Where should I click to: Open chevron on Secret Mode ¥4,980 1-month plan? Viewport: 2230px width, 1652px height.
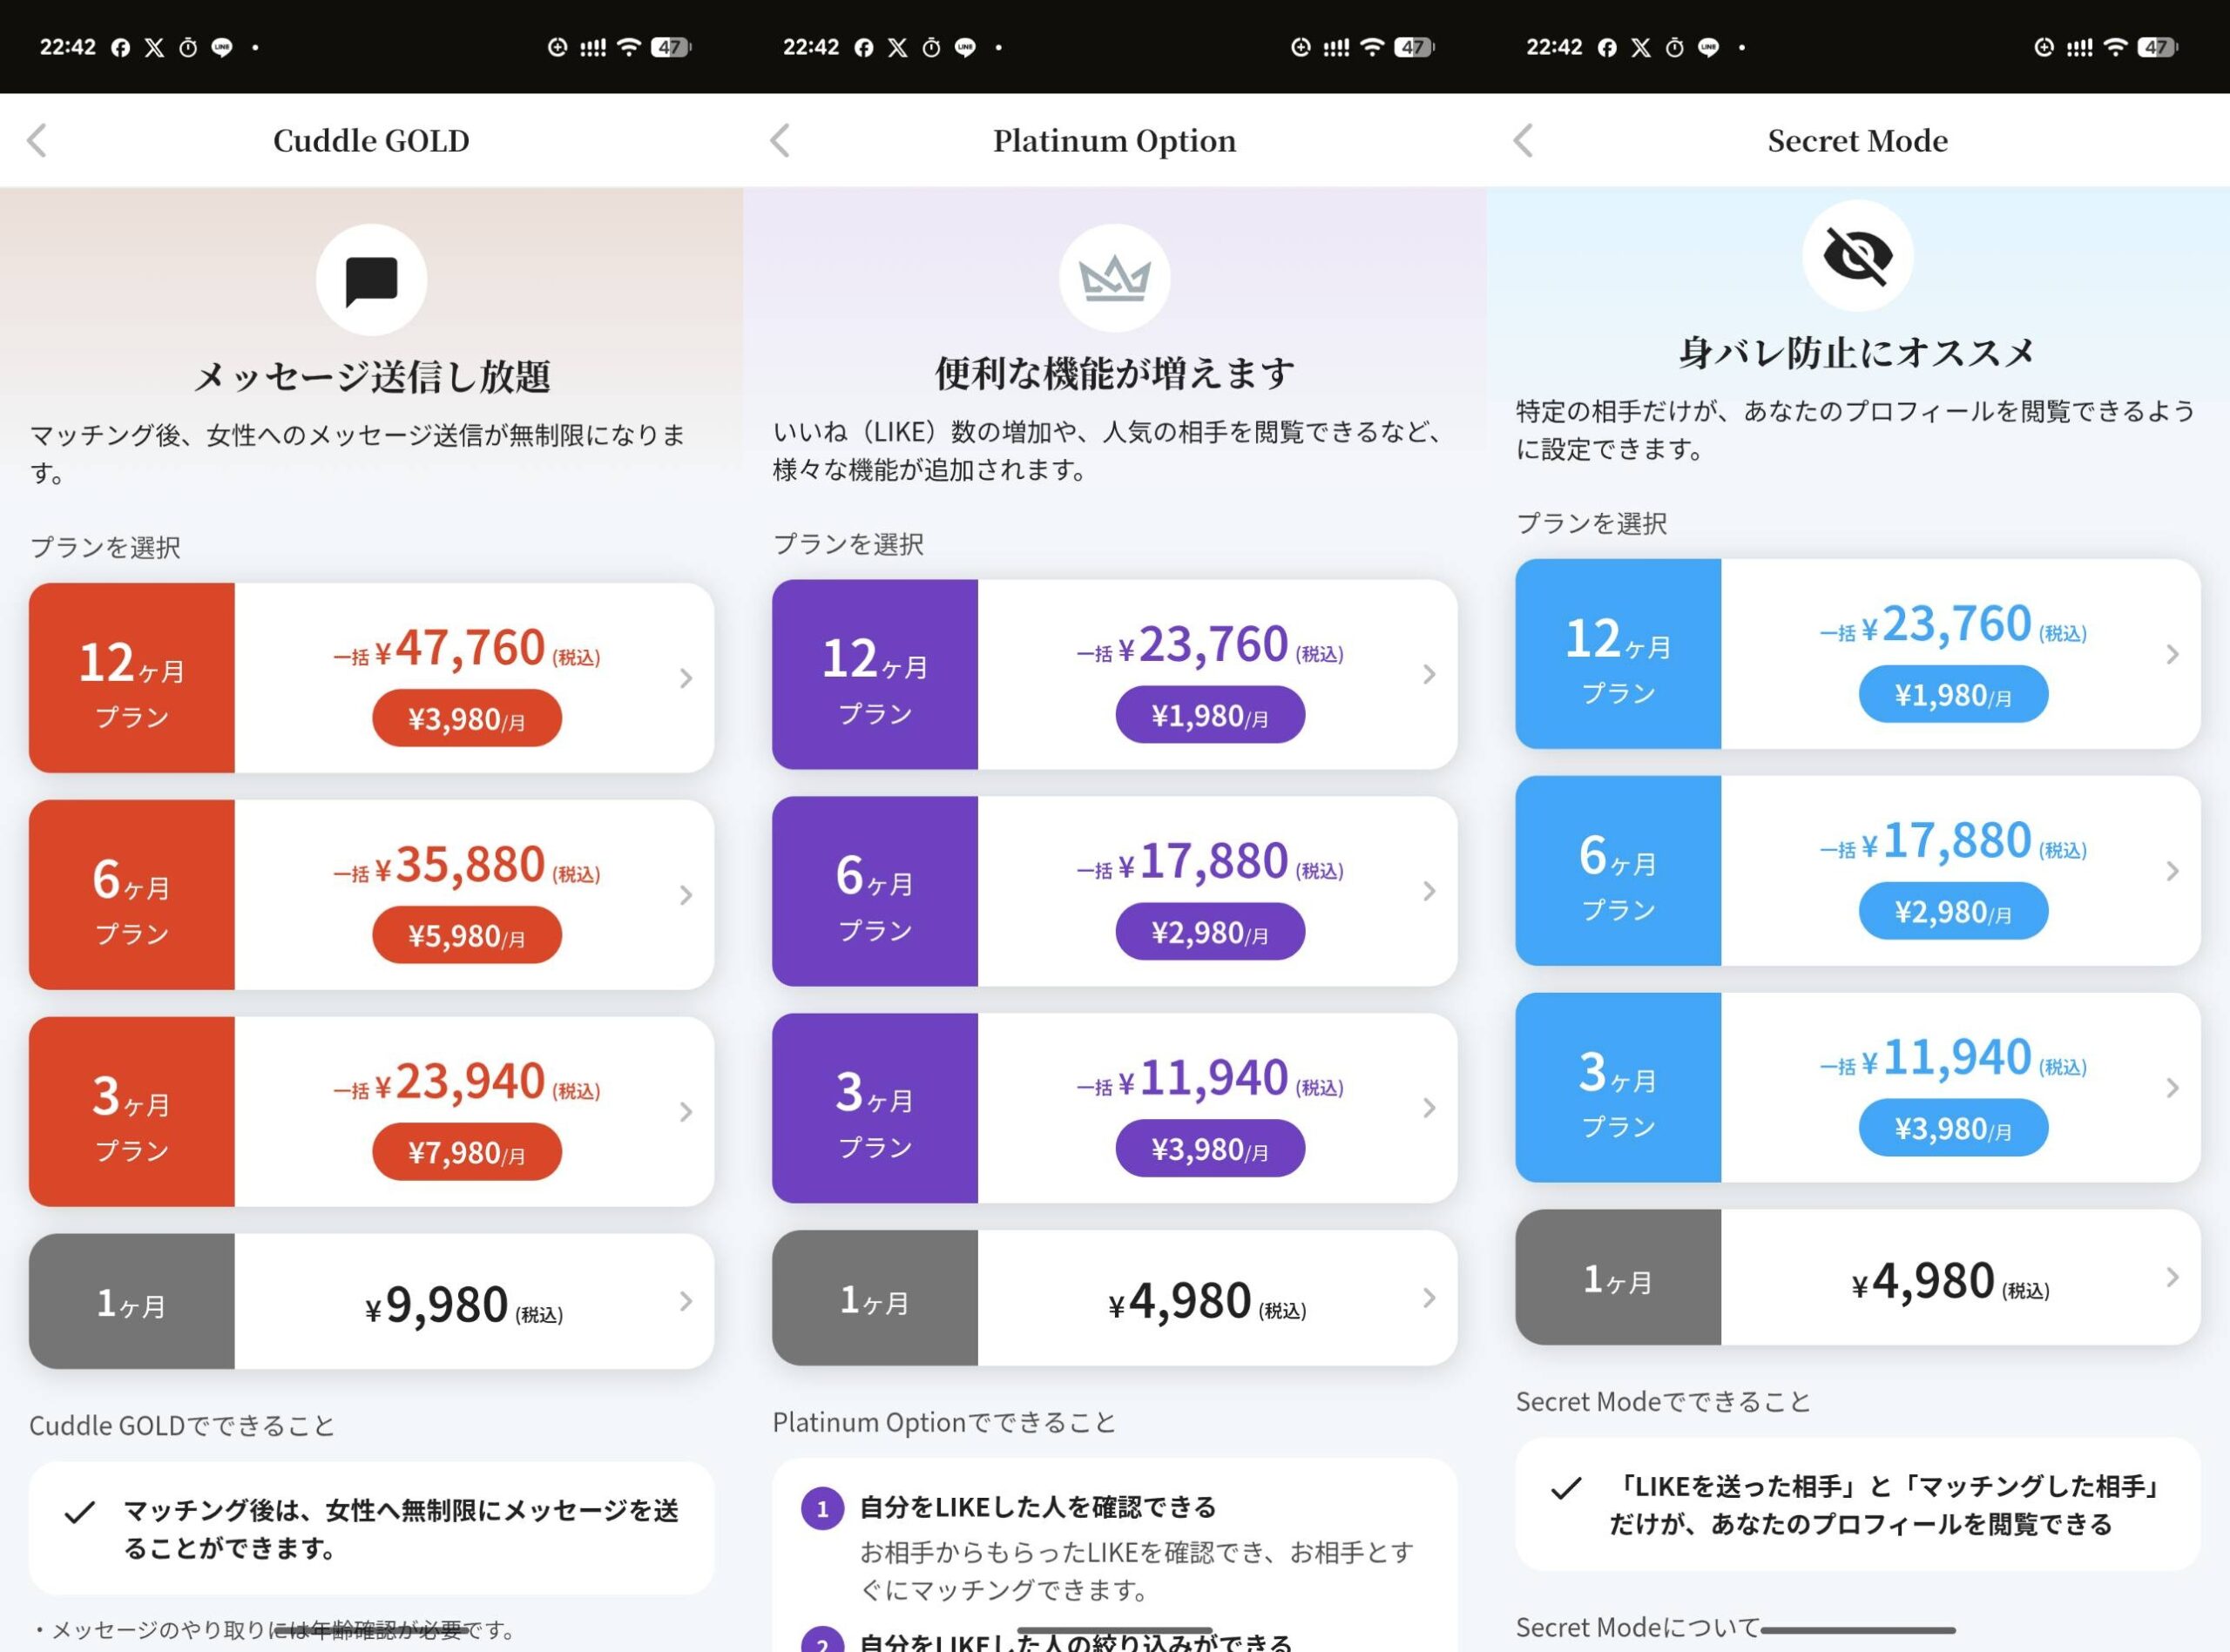[2172, 1277]
